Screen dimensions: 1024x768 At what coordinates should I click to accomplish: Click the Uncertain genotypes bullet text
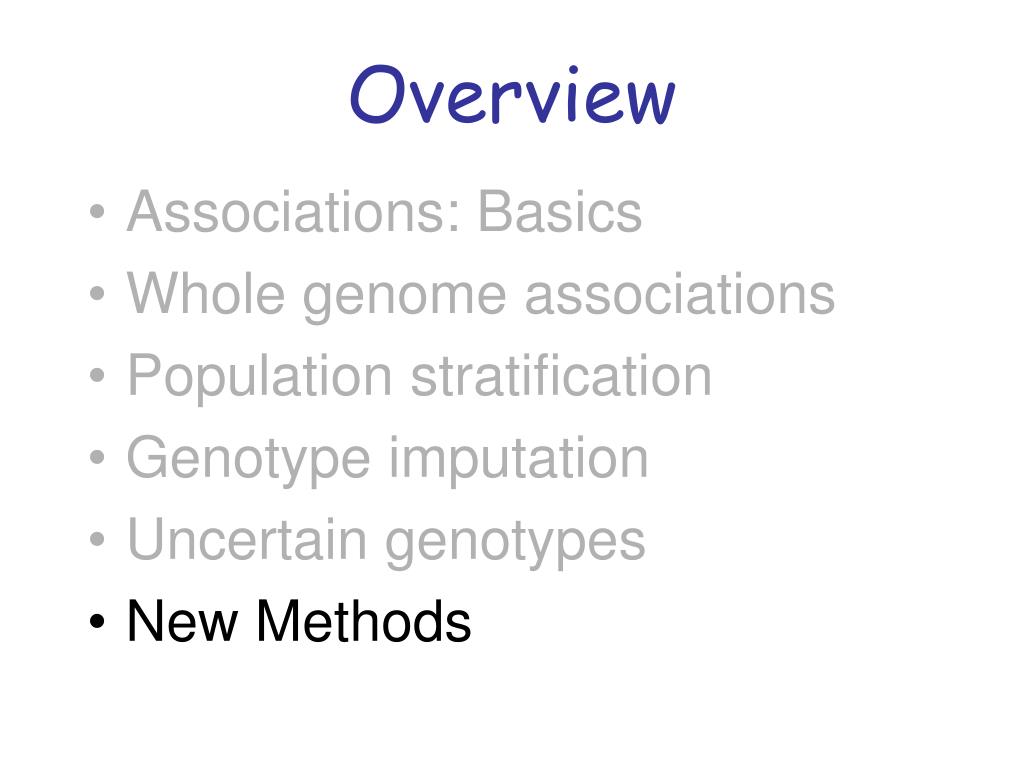387,542
